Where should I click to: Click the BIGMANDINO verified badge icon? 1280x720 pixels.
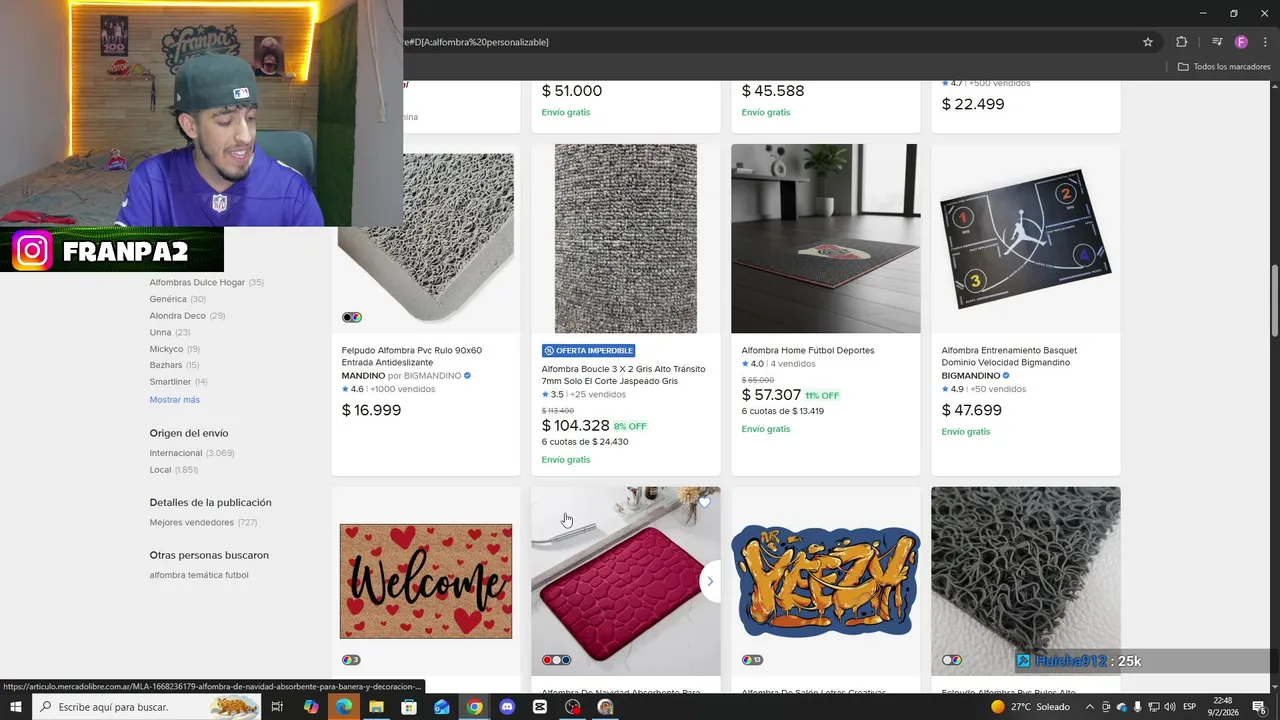pos(1006,376)
